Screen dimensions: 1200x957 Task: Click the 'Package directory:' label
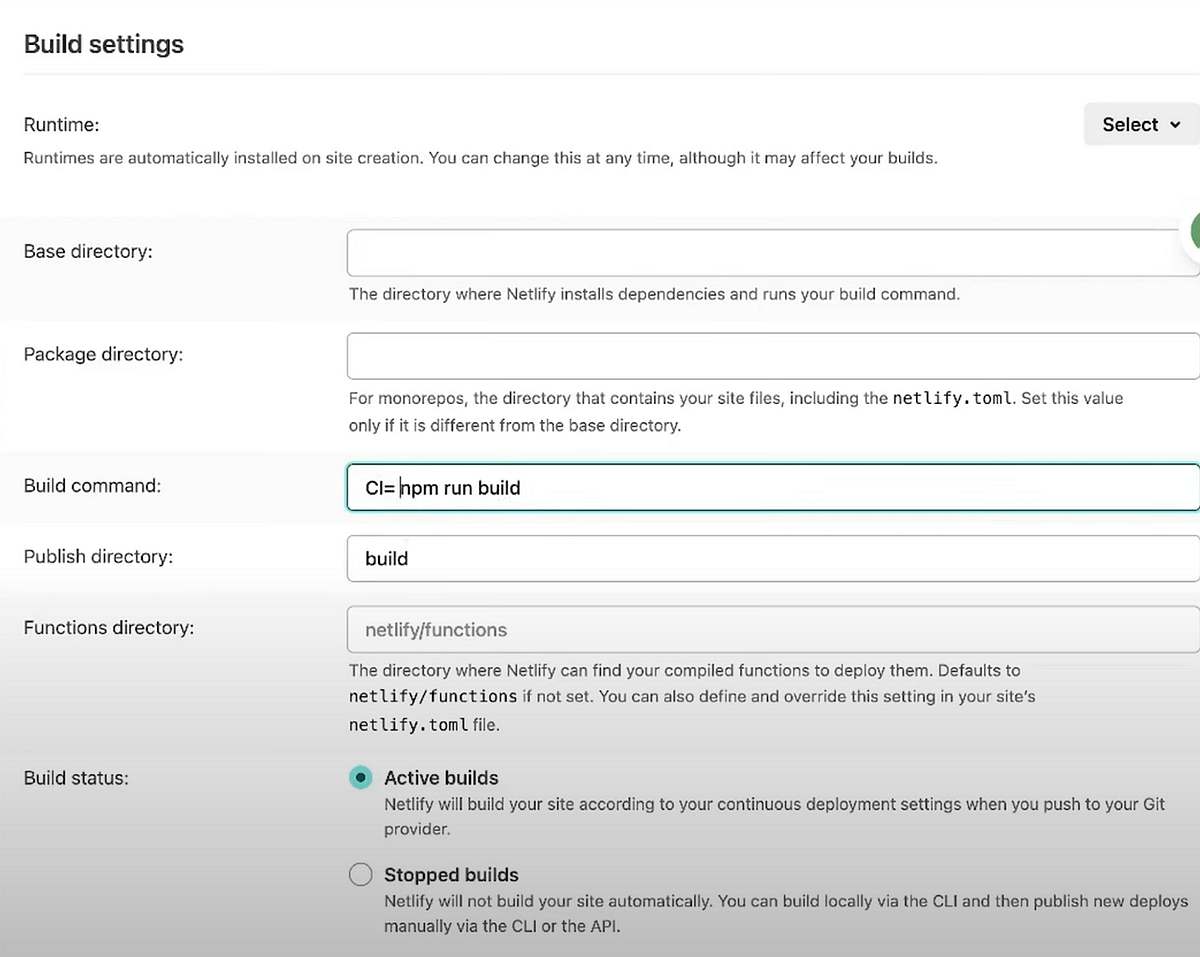click(103, 354)
